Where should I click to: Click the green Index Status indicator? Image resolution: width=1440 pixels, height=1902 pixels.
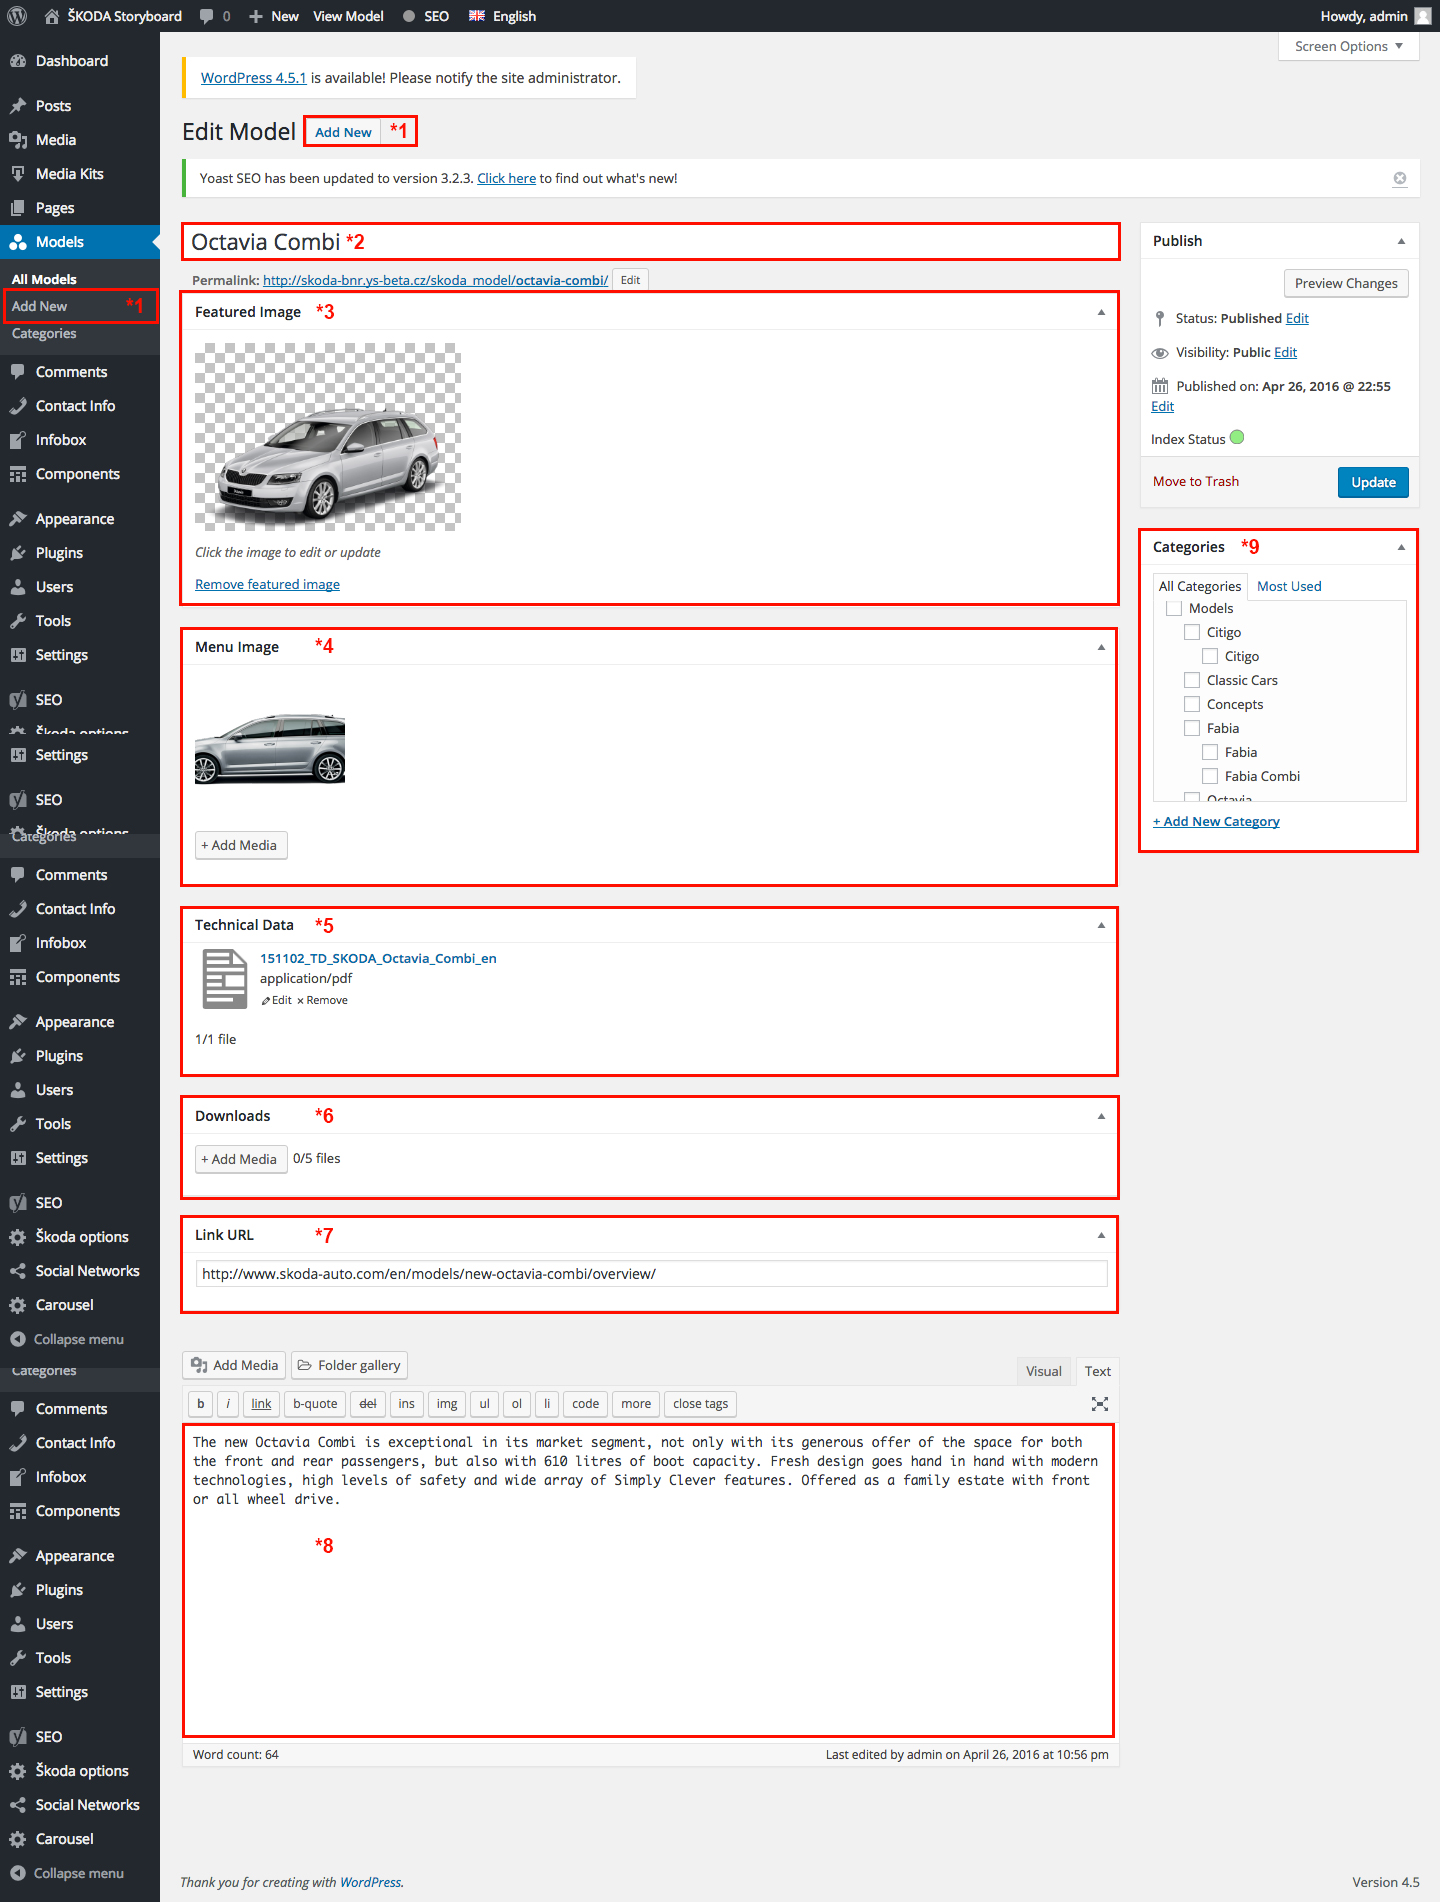tap(1237, 437)
